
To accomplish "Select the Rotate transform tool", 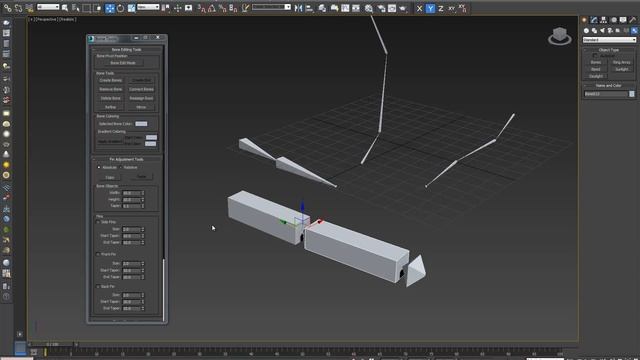I will 120,8.
